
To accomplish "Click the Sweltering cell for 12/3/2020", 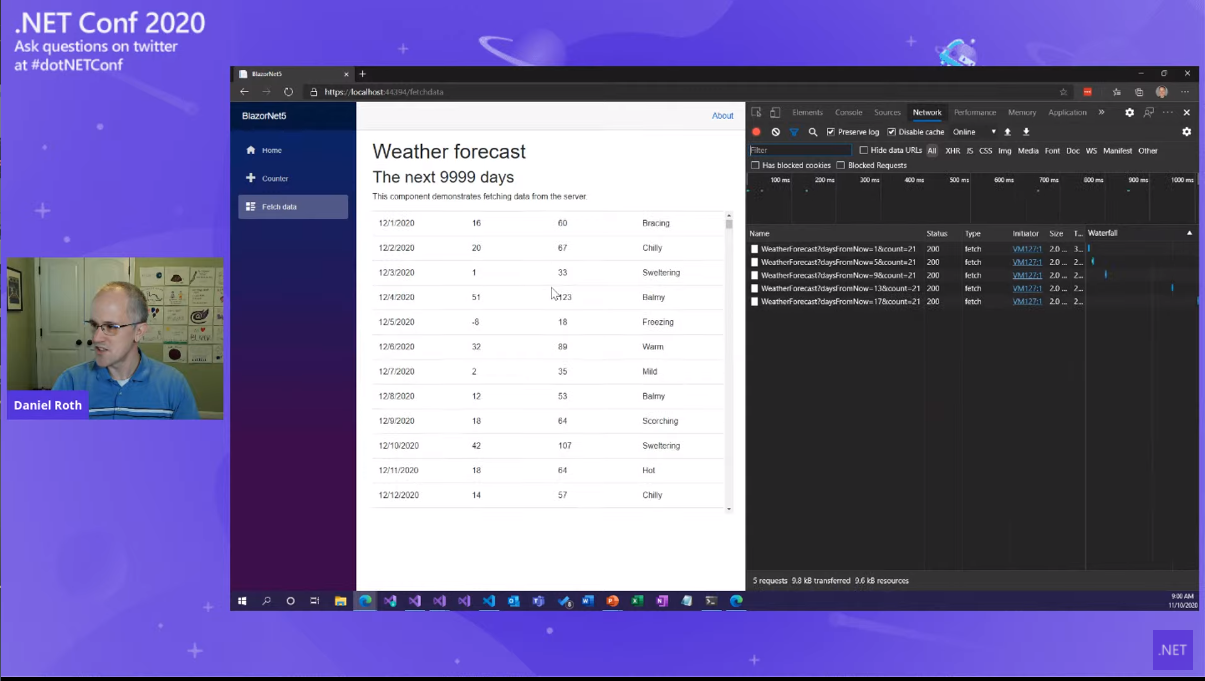I will 661,273.
